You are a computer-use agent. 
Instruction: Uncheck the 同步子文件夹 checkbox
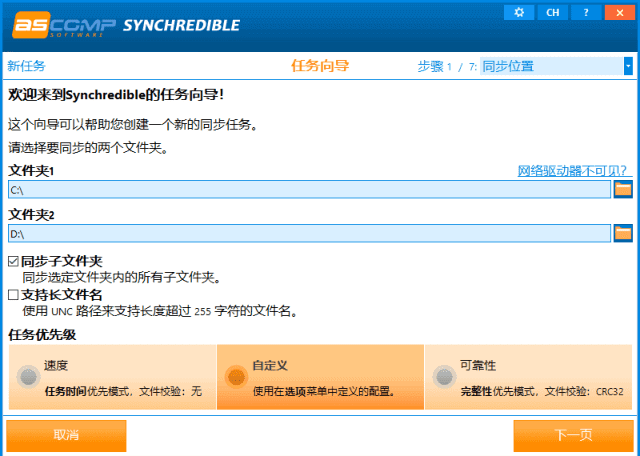coord(13,261)
